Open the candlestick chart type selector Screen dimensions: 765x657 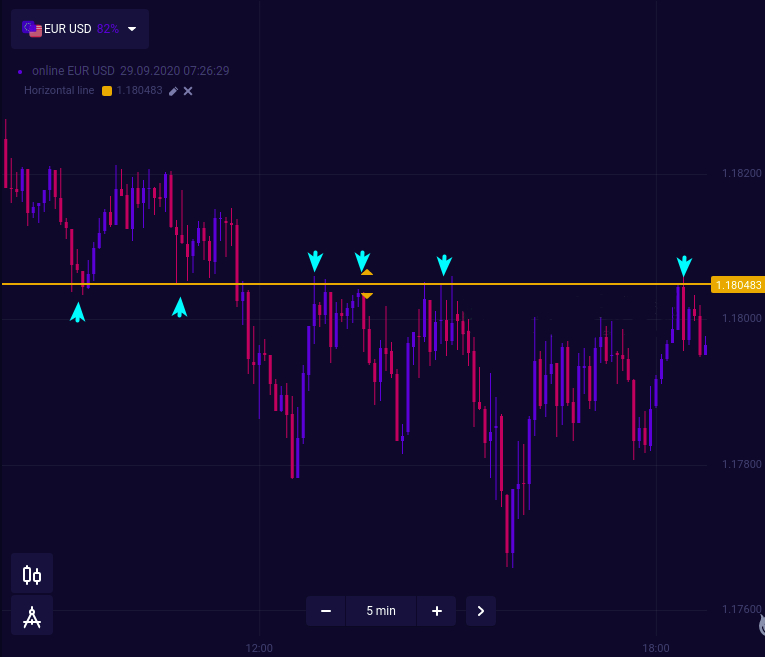(x=32, y=575)
